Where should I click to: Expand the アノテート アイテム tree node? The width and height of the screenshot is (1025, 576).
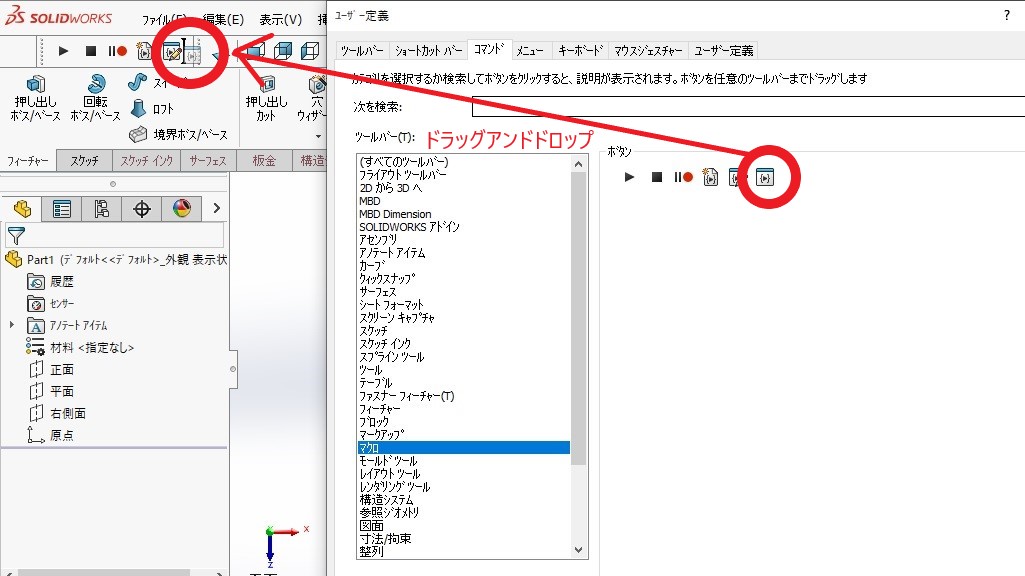[x=12, y=325]
